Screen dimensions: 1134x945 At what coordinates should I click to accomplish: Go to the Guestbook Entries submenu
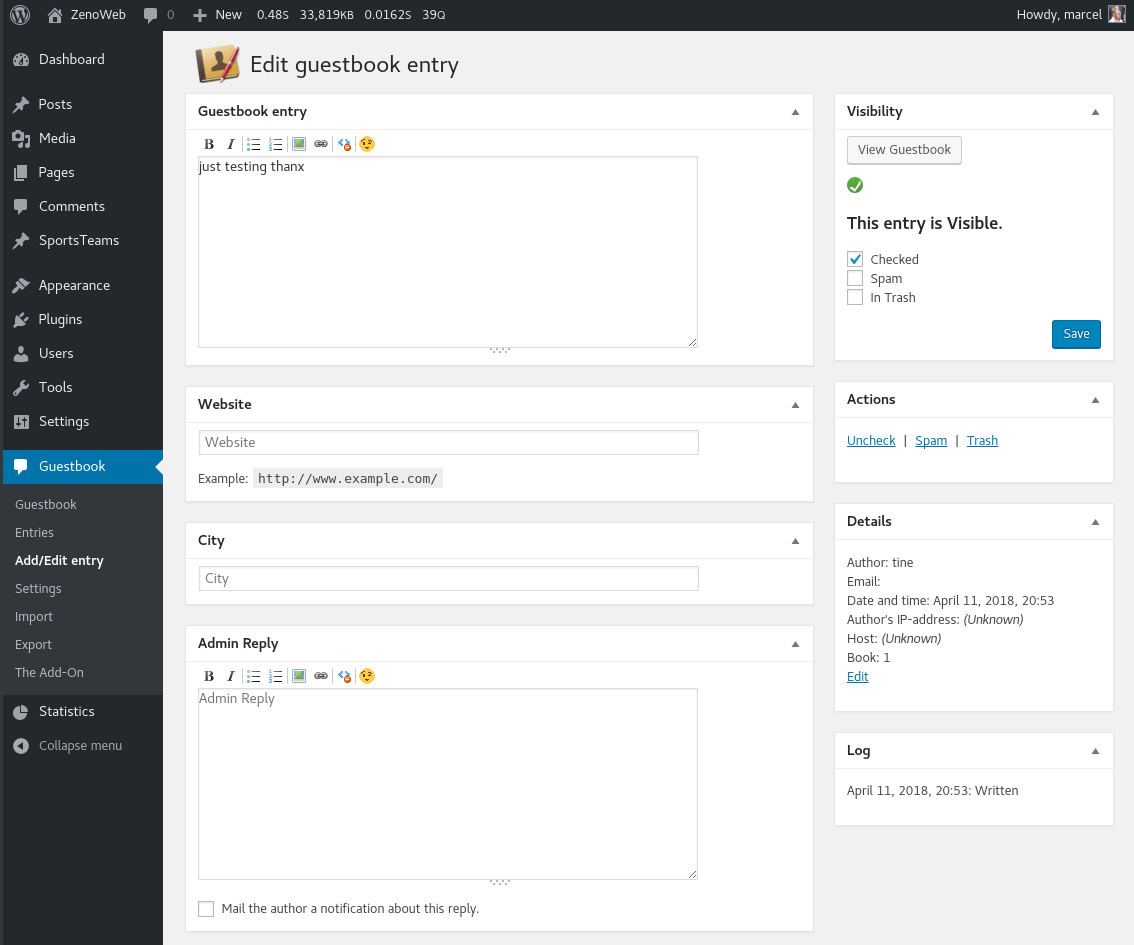[x=34, y=533]
